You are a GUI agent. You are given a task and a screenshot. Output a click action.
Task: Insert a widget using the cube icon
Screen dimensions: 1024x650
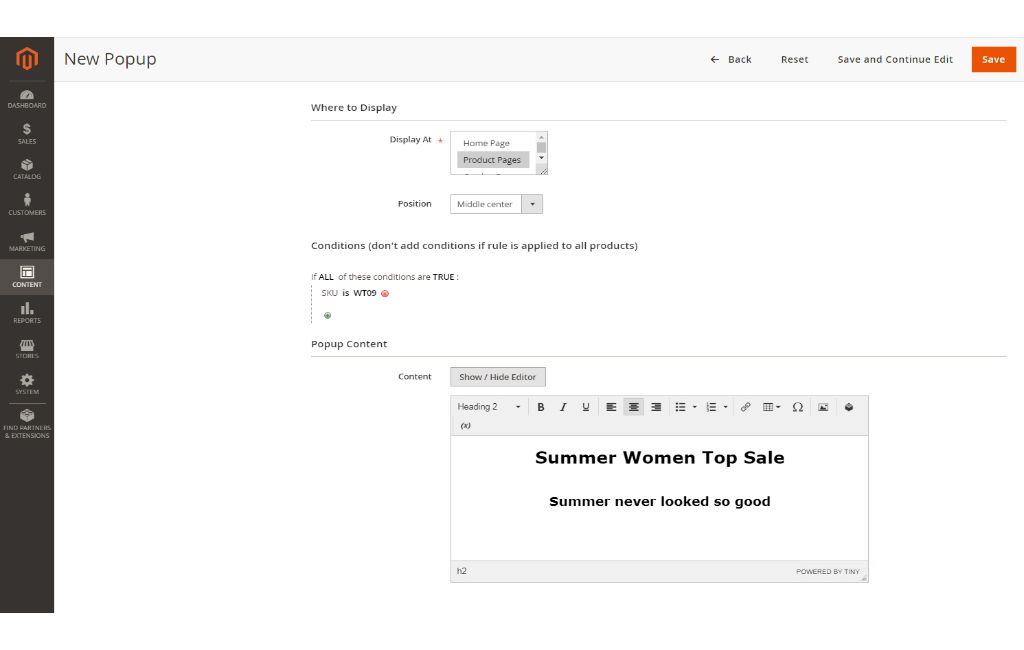[849, 407]
